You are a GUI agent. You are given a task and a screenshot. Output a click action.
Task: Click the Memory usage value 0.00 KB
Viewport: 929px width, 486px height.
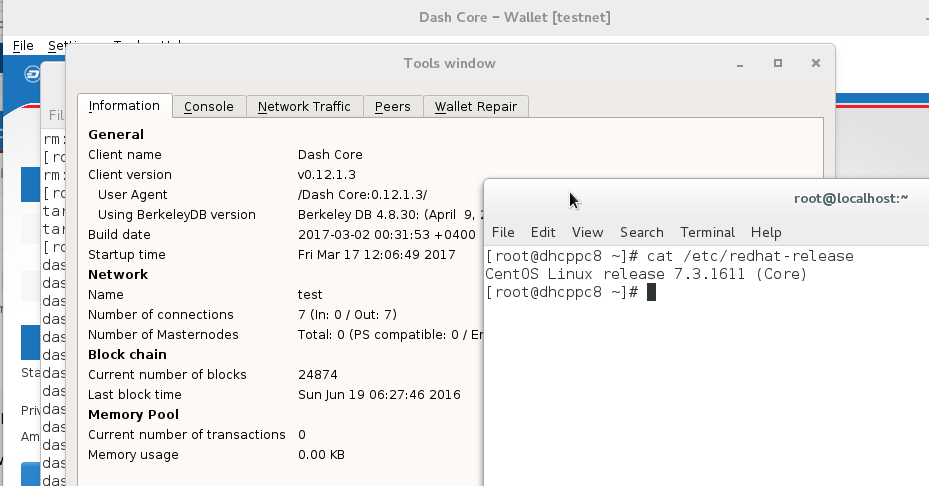pyautogui.click(x=321, y=455)
